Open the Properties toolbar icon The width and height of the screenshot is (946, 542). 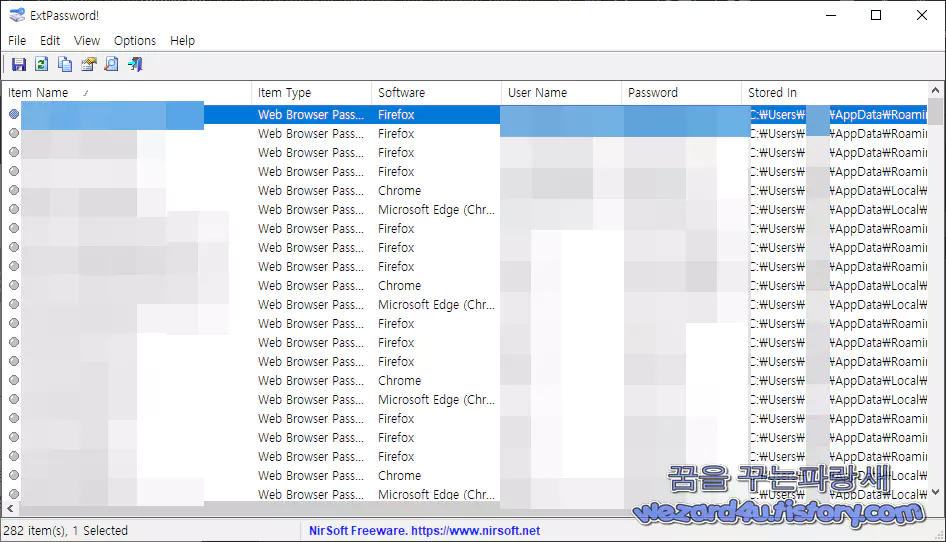[x=89, y=64]
